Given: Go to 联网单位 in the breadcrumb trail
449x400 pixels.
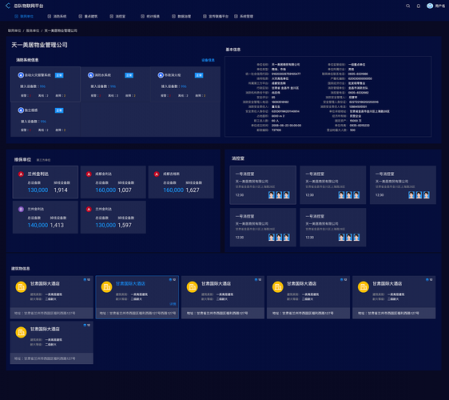Looking at the screenshot, I should pyautogui.click(x=14, y=31).
